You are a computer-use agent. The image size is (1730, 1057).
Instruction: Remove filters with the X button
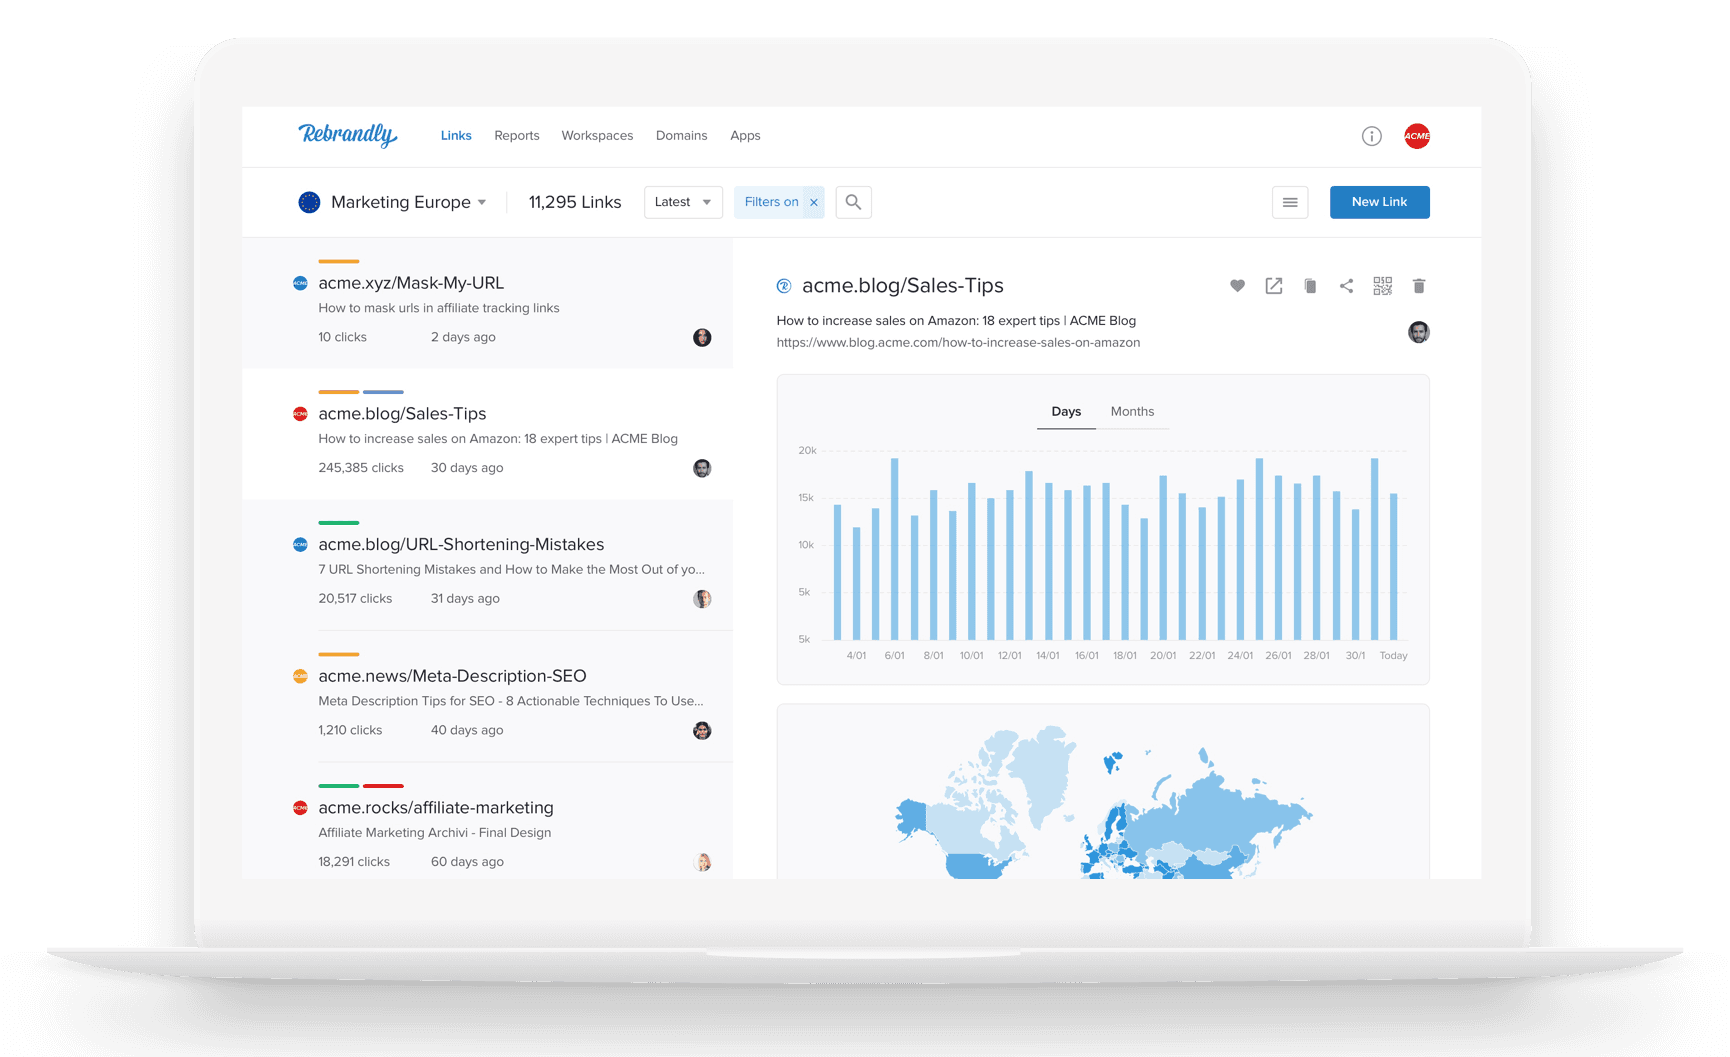(x=814, y=202)
